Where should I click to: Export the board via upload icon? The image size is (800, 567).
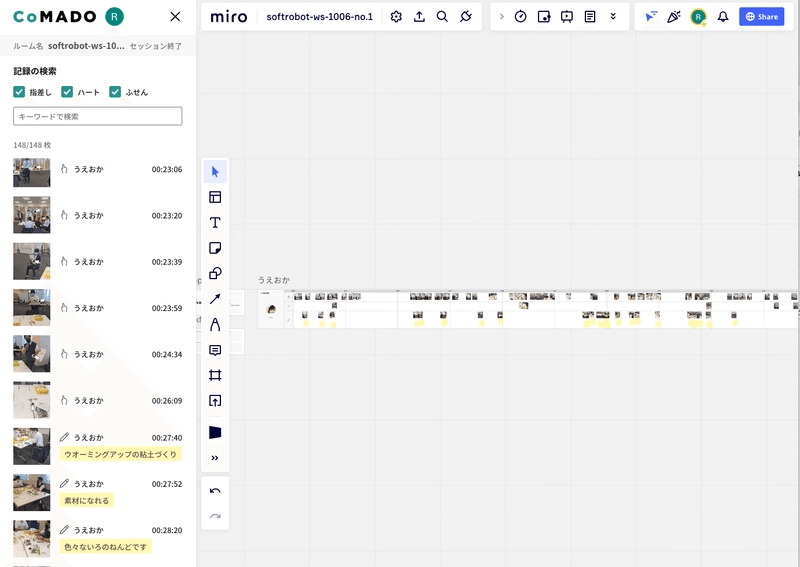419,17
